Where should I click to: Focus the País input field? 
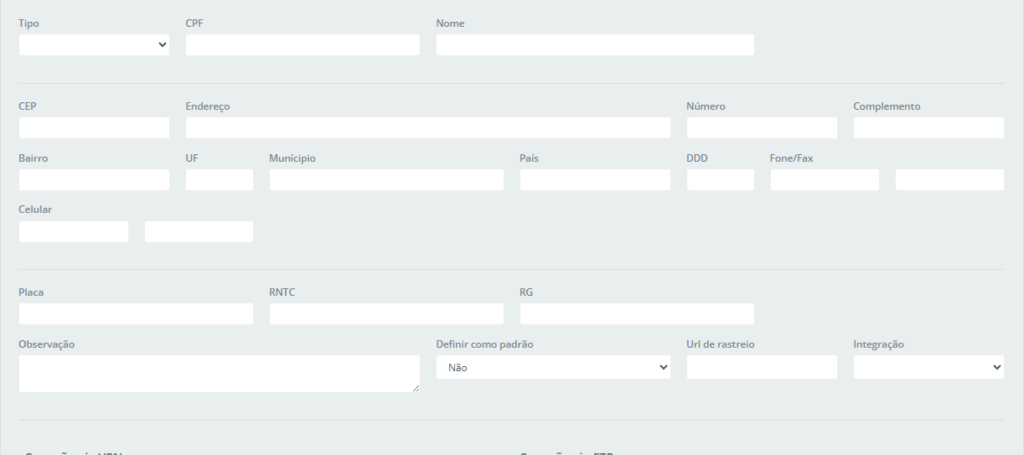click(x=594, y=180)
